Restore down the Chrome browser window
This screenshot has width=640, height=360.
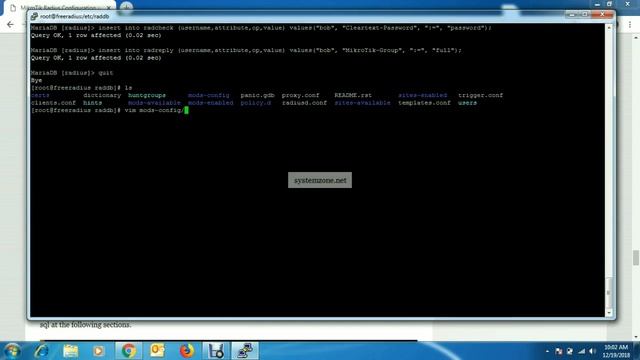pyautogui.click(x=609, y=4)
